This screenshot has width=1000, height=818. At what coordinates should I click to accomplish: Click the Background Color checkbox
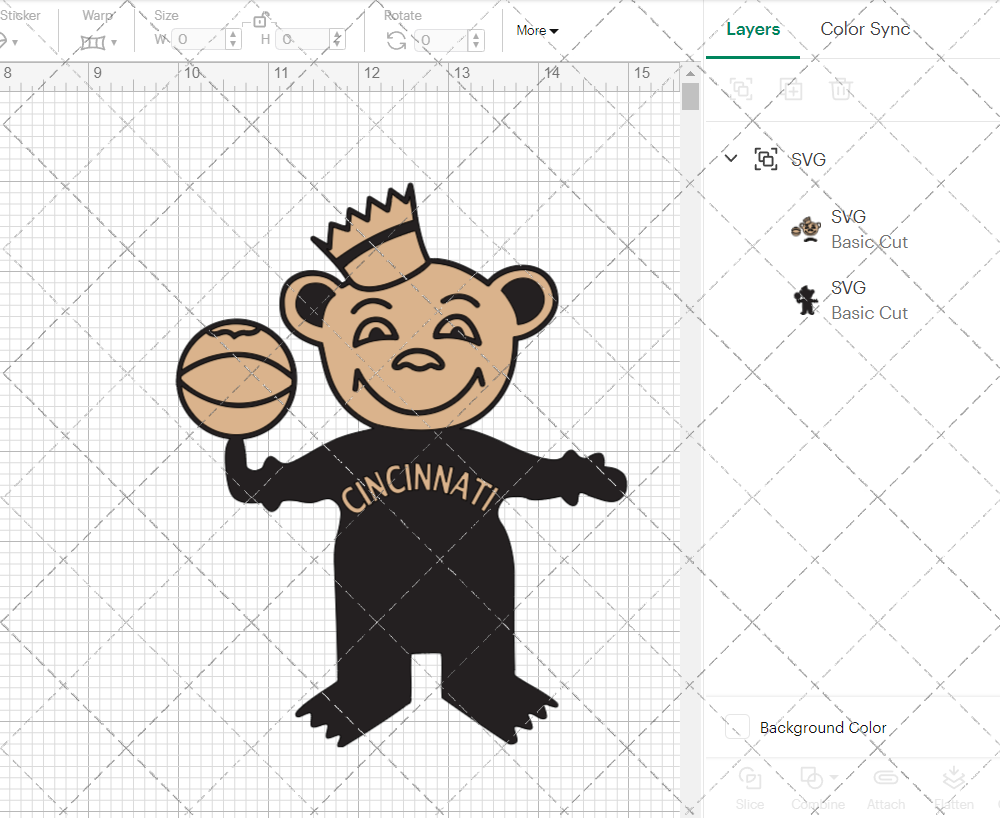tap(736, 728)
